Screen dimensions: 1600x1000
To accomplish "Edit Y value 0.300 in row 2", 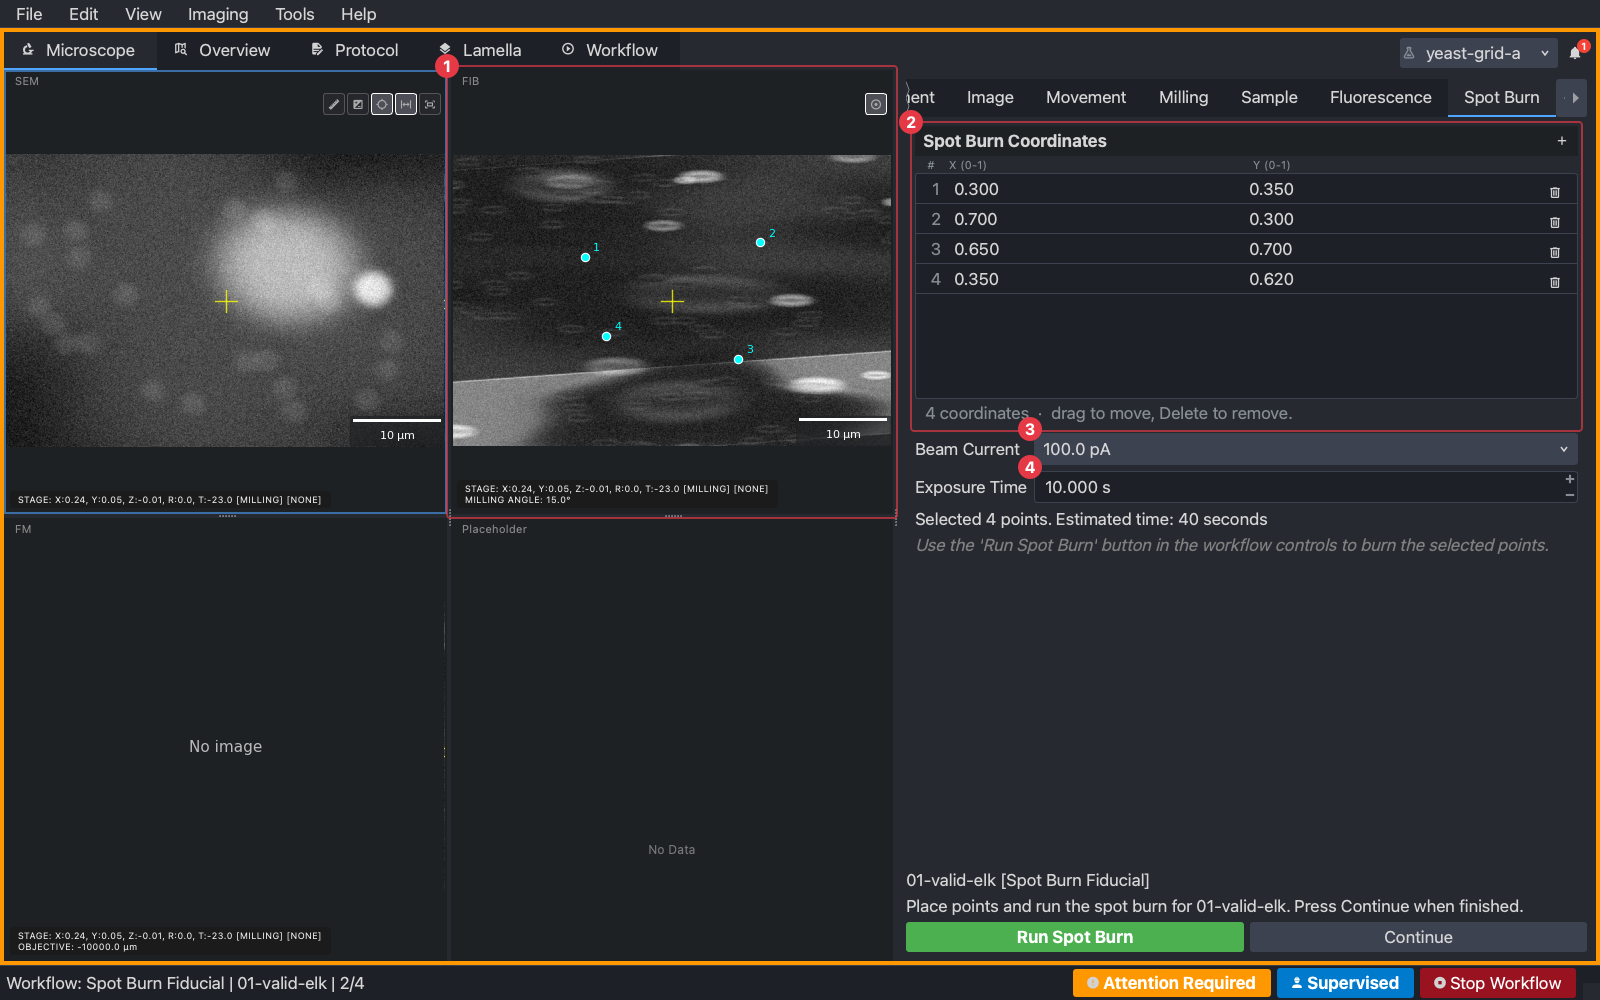I will pyautogui.click(x=1271, y=219).
